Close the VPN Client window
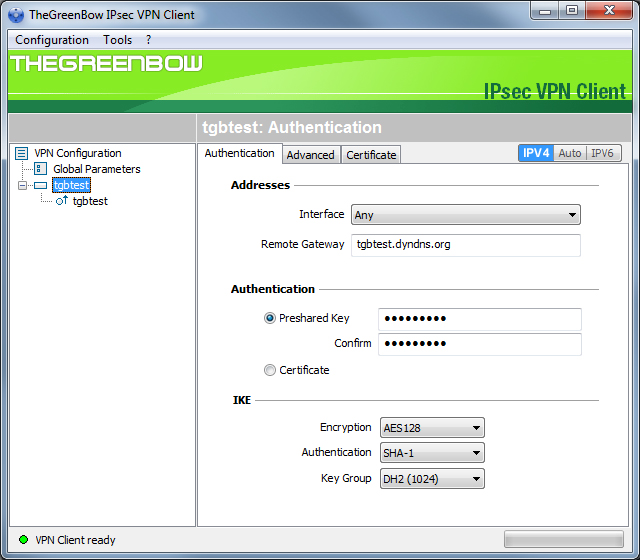640x560 pixels. [x=609, y=11]
